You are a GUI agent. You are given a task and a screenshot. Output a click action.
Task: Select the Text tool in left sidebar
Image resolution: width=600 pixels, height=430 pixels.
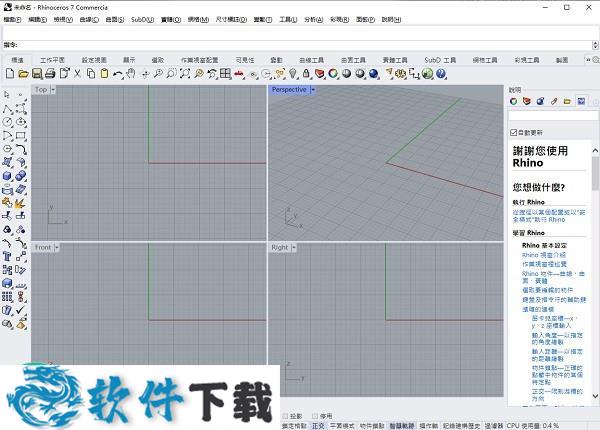[7, 256]
